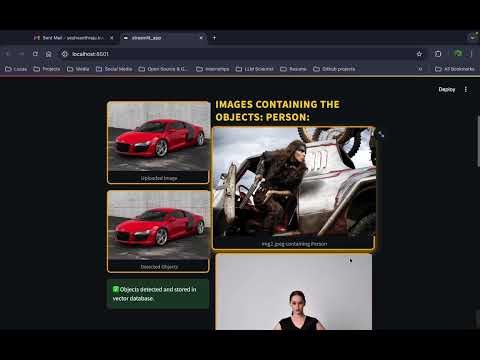The height and width of the screenshot is (360, 480).
Task: Open the Open Source bookmark folder
Action: tap(163, 69)
